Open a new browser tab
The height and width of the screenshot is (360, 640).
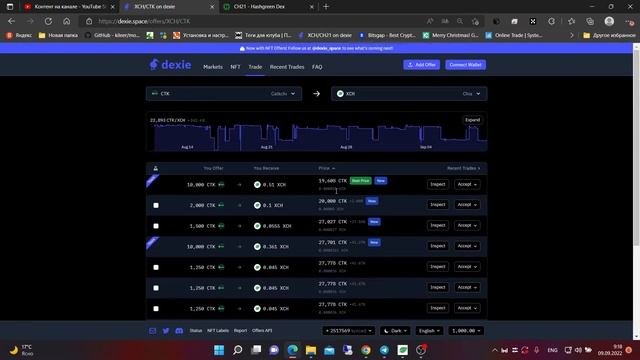(x=326, y=7)
